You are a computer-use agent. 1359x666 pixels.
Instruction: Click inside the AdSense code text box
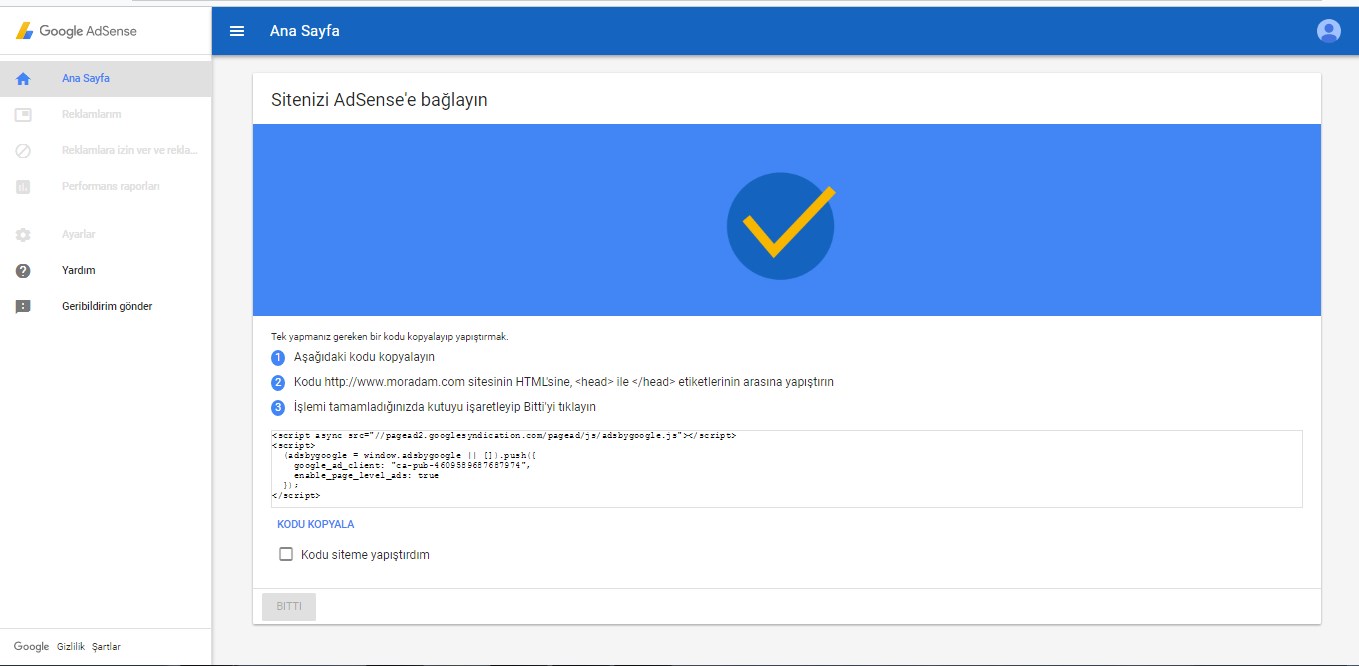tap(786, 469)
